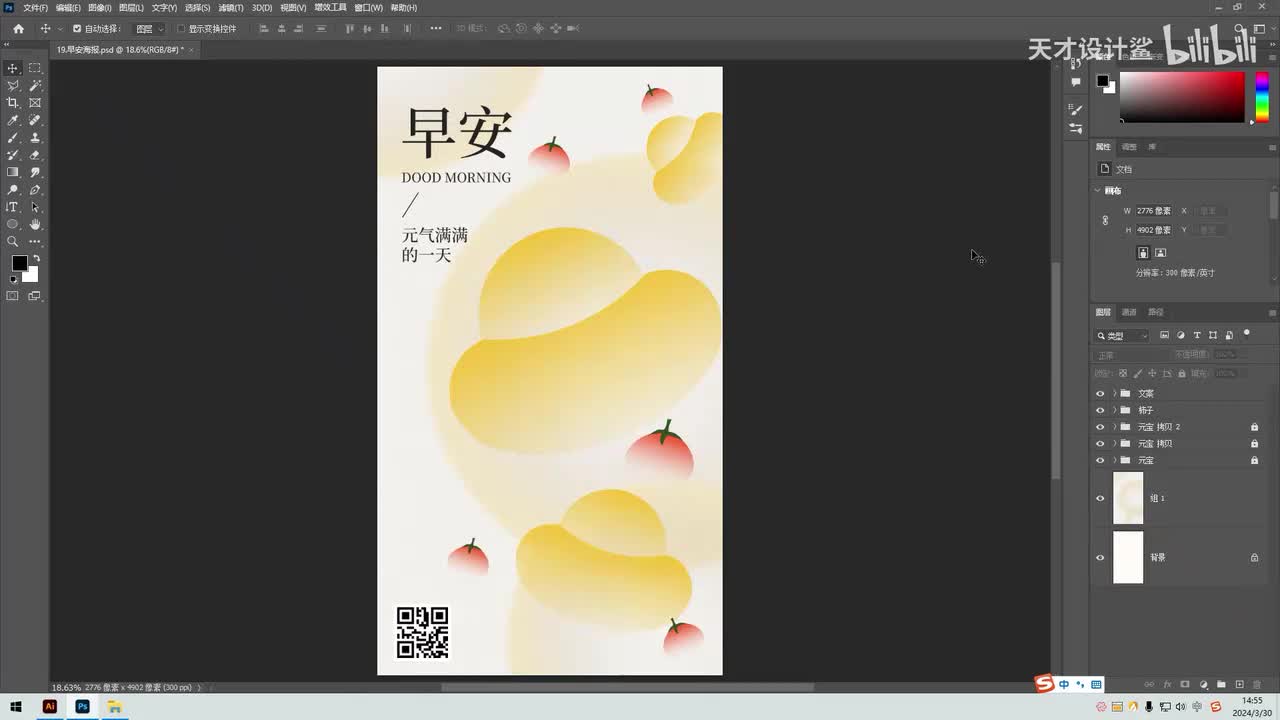
Task: Select the Pen tool
Action: [x=35, y=190]
